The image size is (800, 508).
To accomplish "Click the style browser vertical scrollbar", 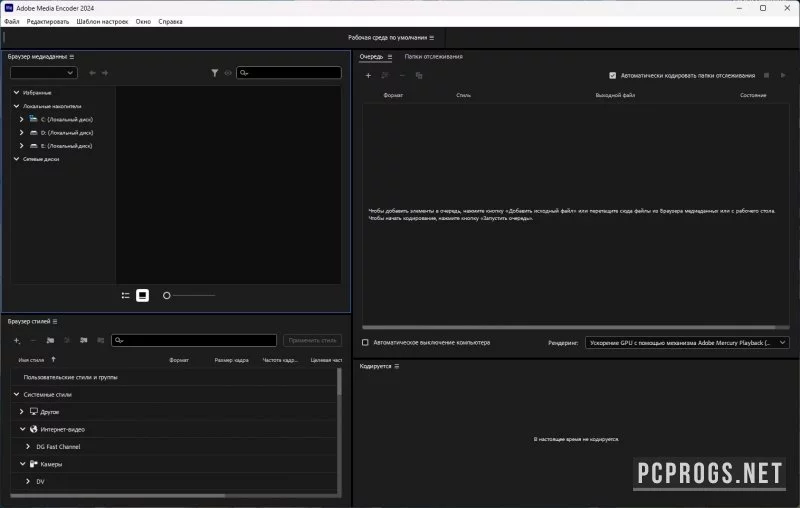I will tap(339, 382).
